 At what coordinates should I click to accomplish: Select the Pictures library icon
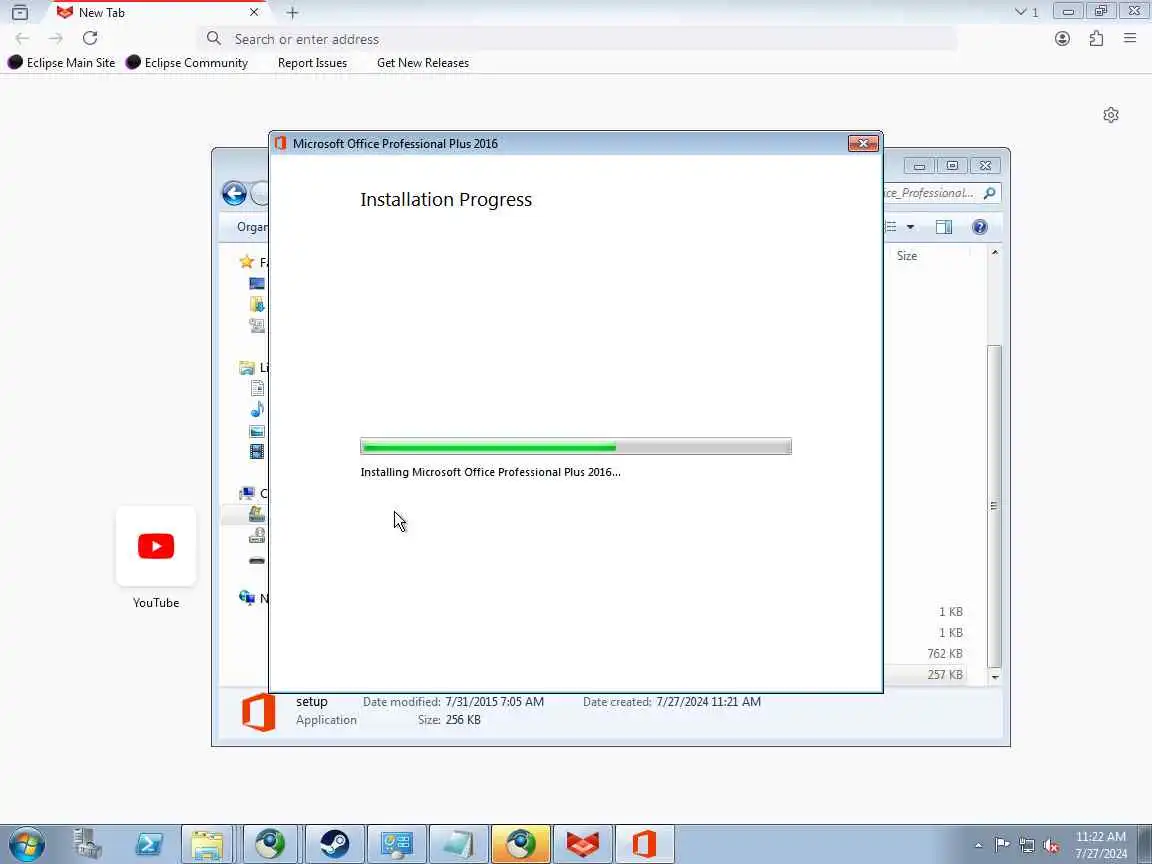pyautogui.click(x=257, y=431)
